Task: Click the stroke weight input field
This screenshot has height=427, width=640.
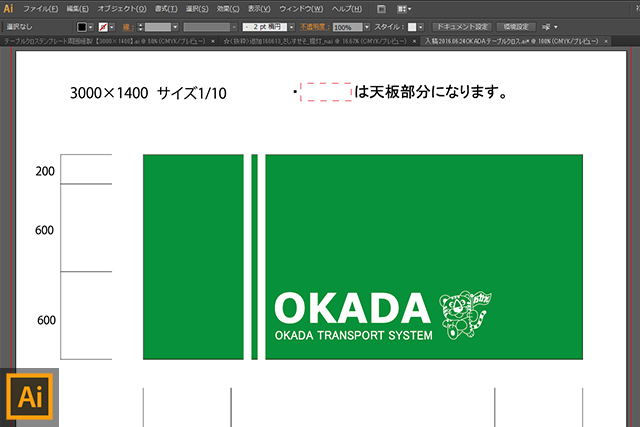Action: pos(158,27)
